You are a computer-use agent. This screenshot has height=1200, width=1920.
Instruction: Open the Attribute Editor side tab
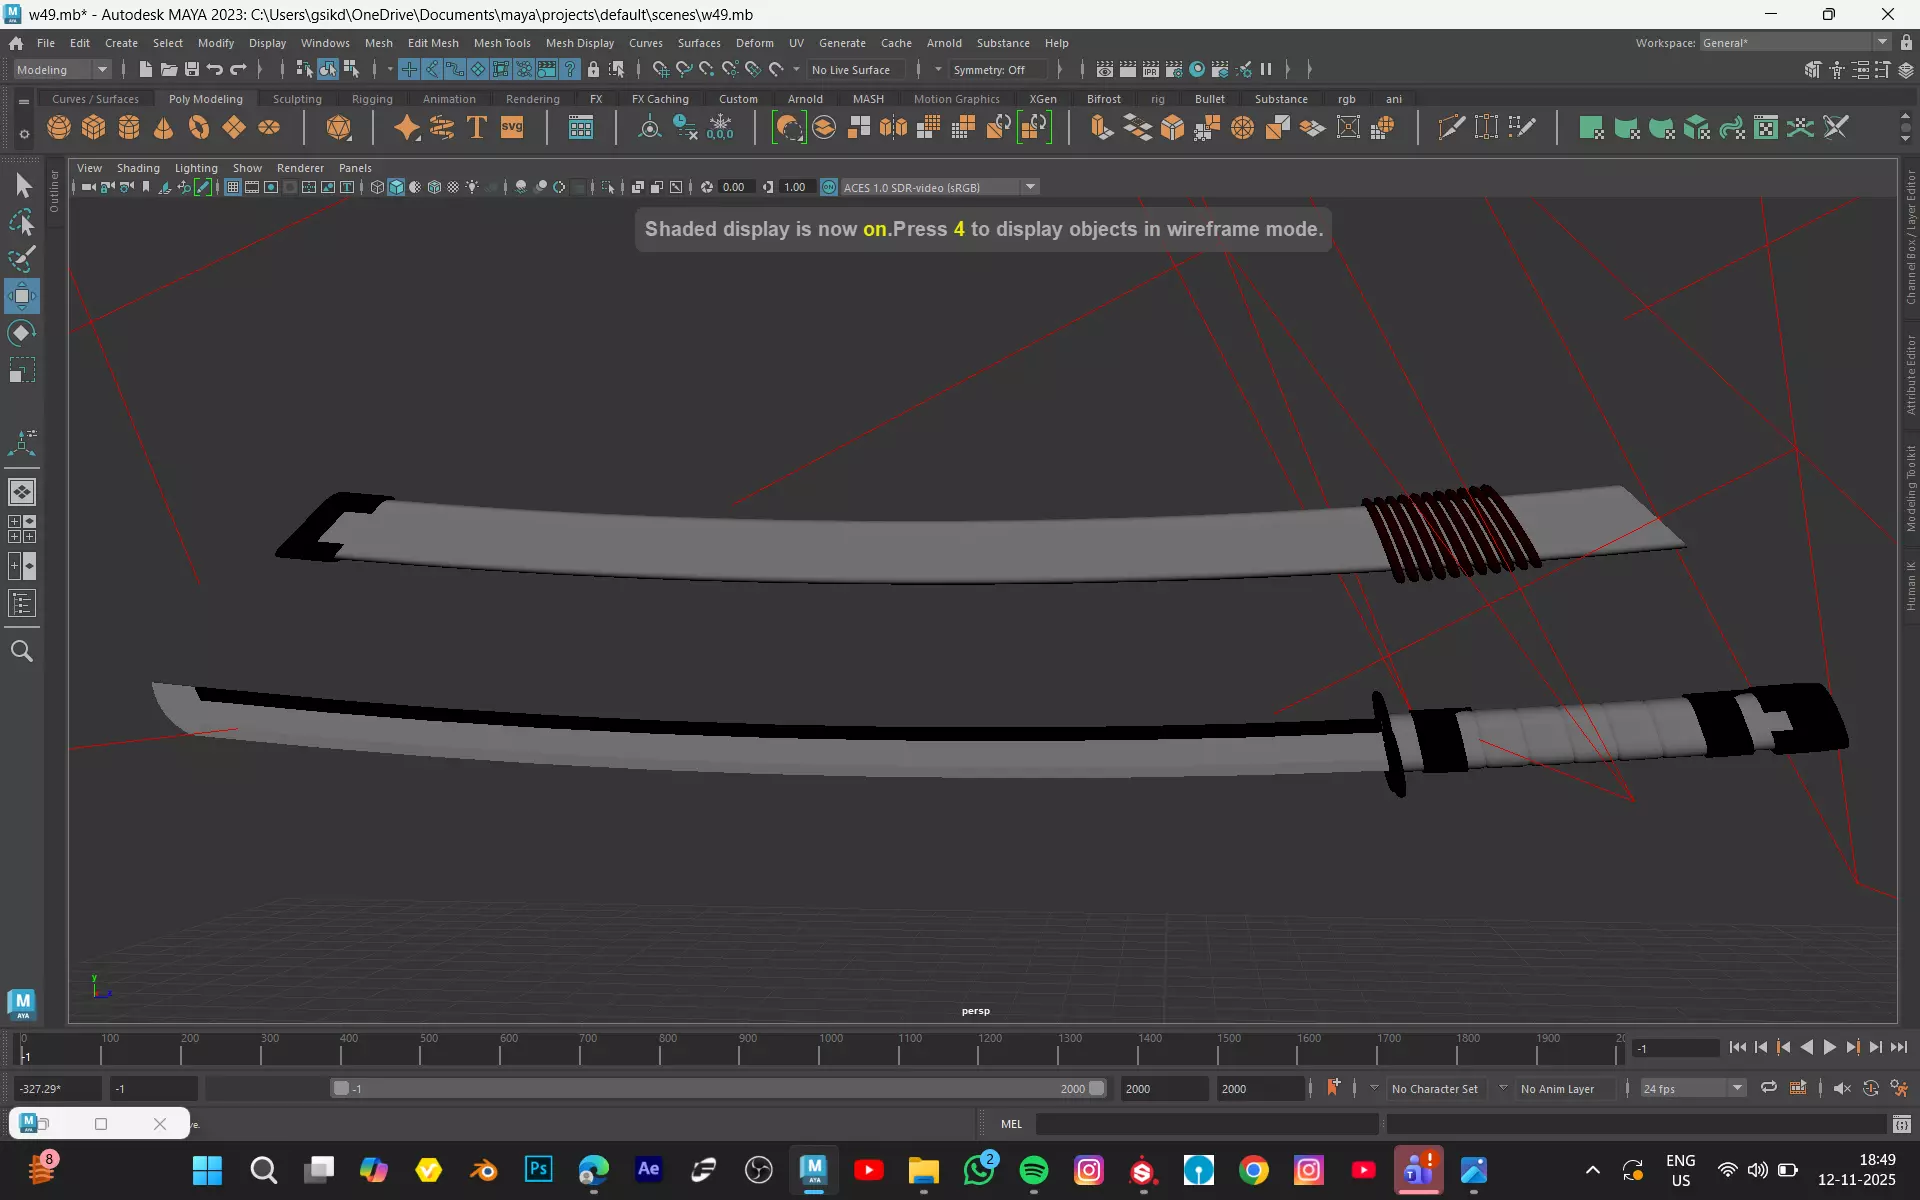[x=1910, y=375]
